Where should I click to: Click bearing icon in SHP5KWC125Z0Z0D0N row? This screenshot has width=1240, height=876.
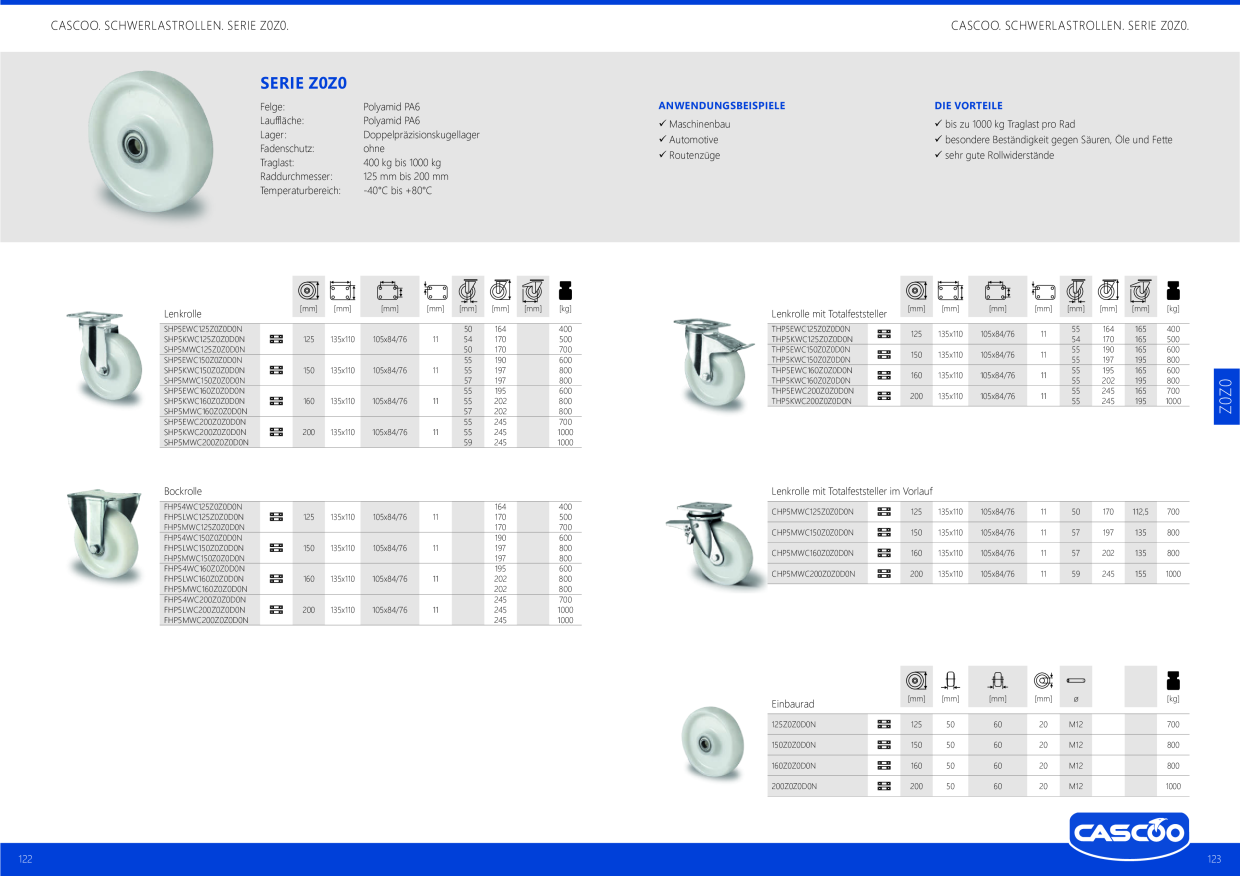277,339
